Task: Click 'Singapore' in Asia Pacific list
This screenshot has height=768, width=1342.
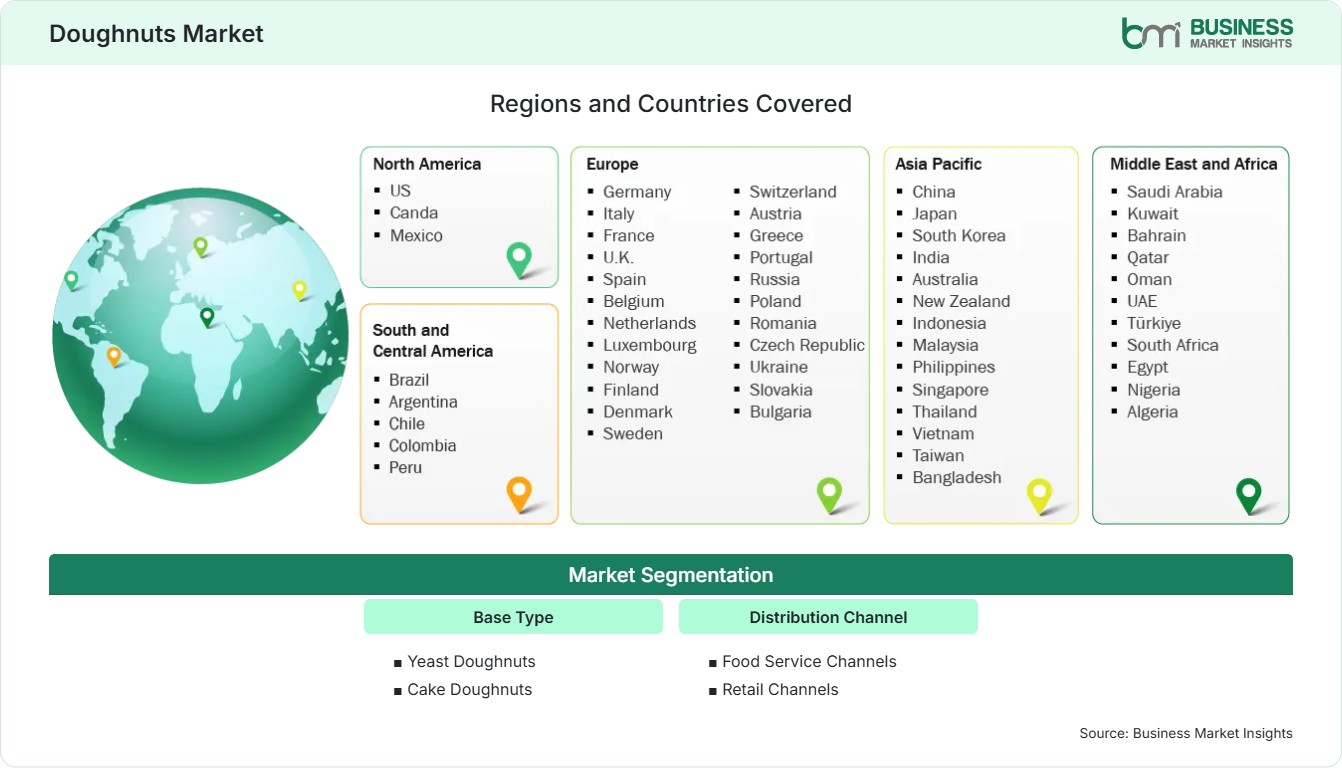Action: coord(950,389)
